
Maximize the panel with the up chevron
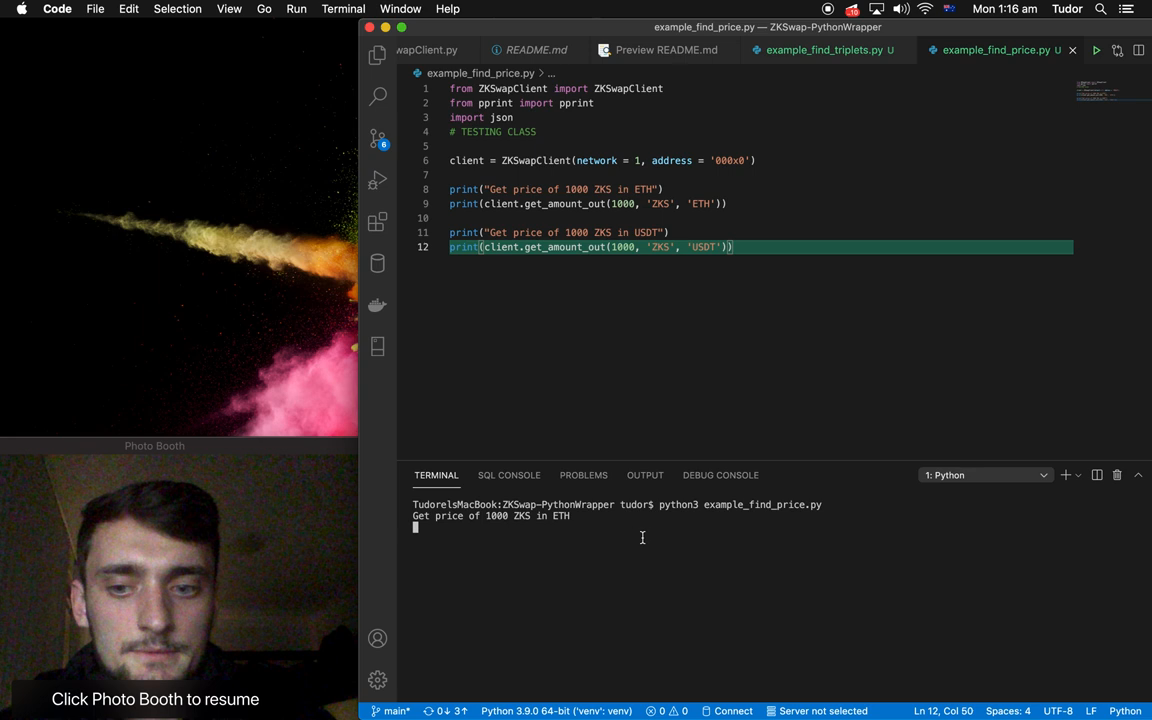point(1138,475)
